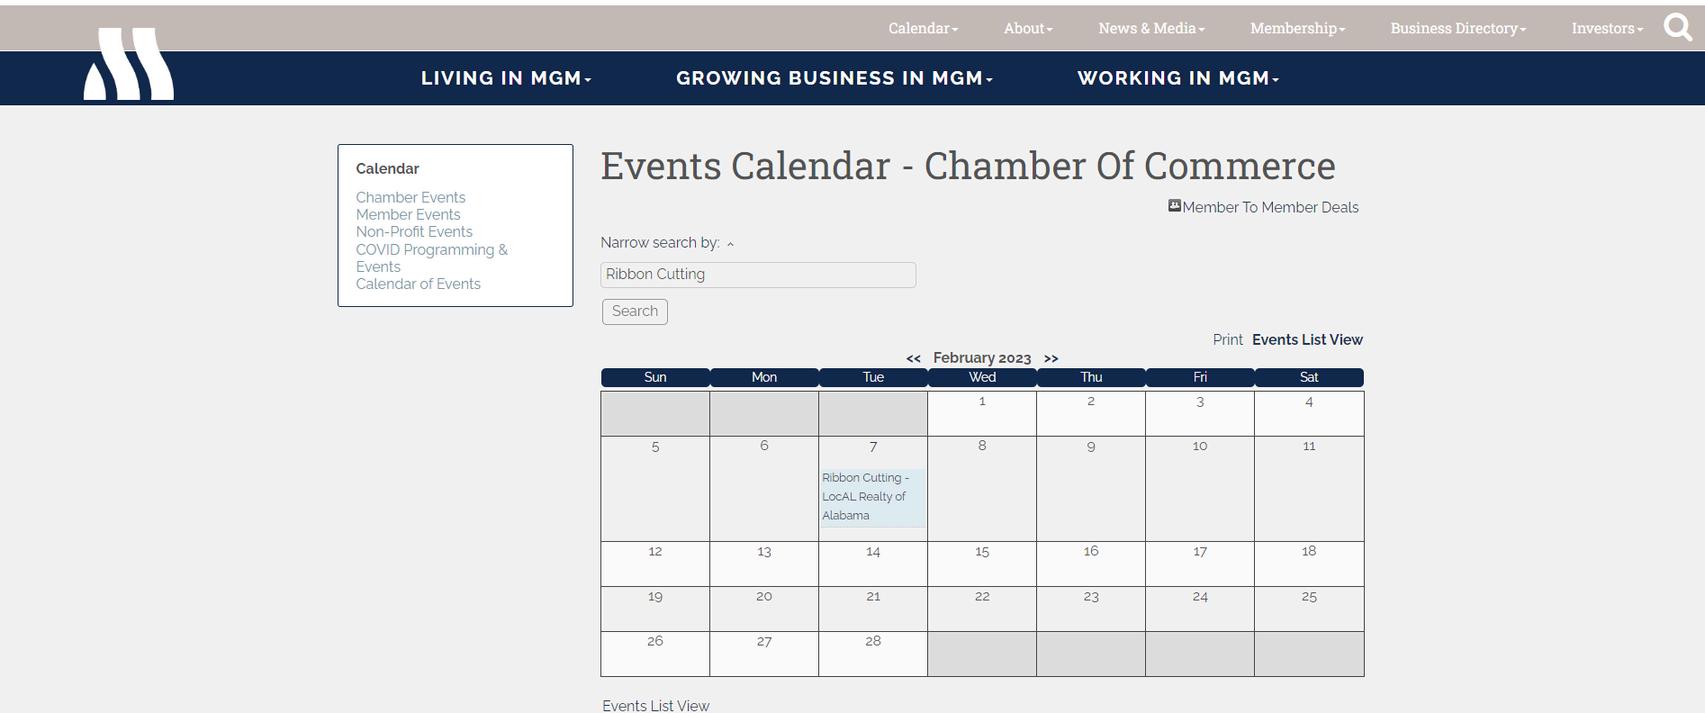This screenshot has height=713, width=1705.
Task: Go to next month with >> arrows
Action: pos(1051,358)
